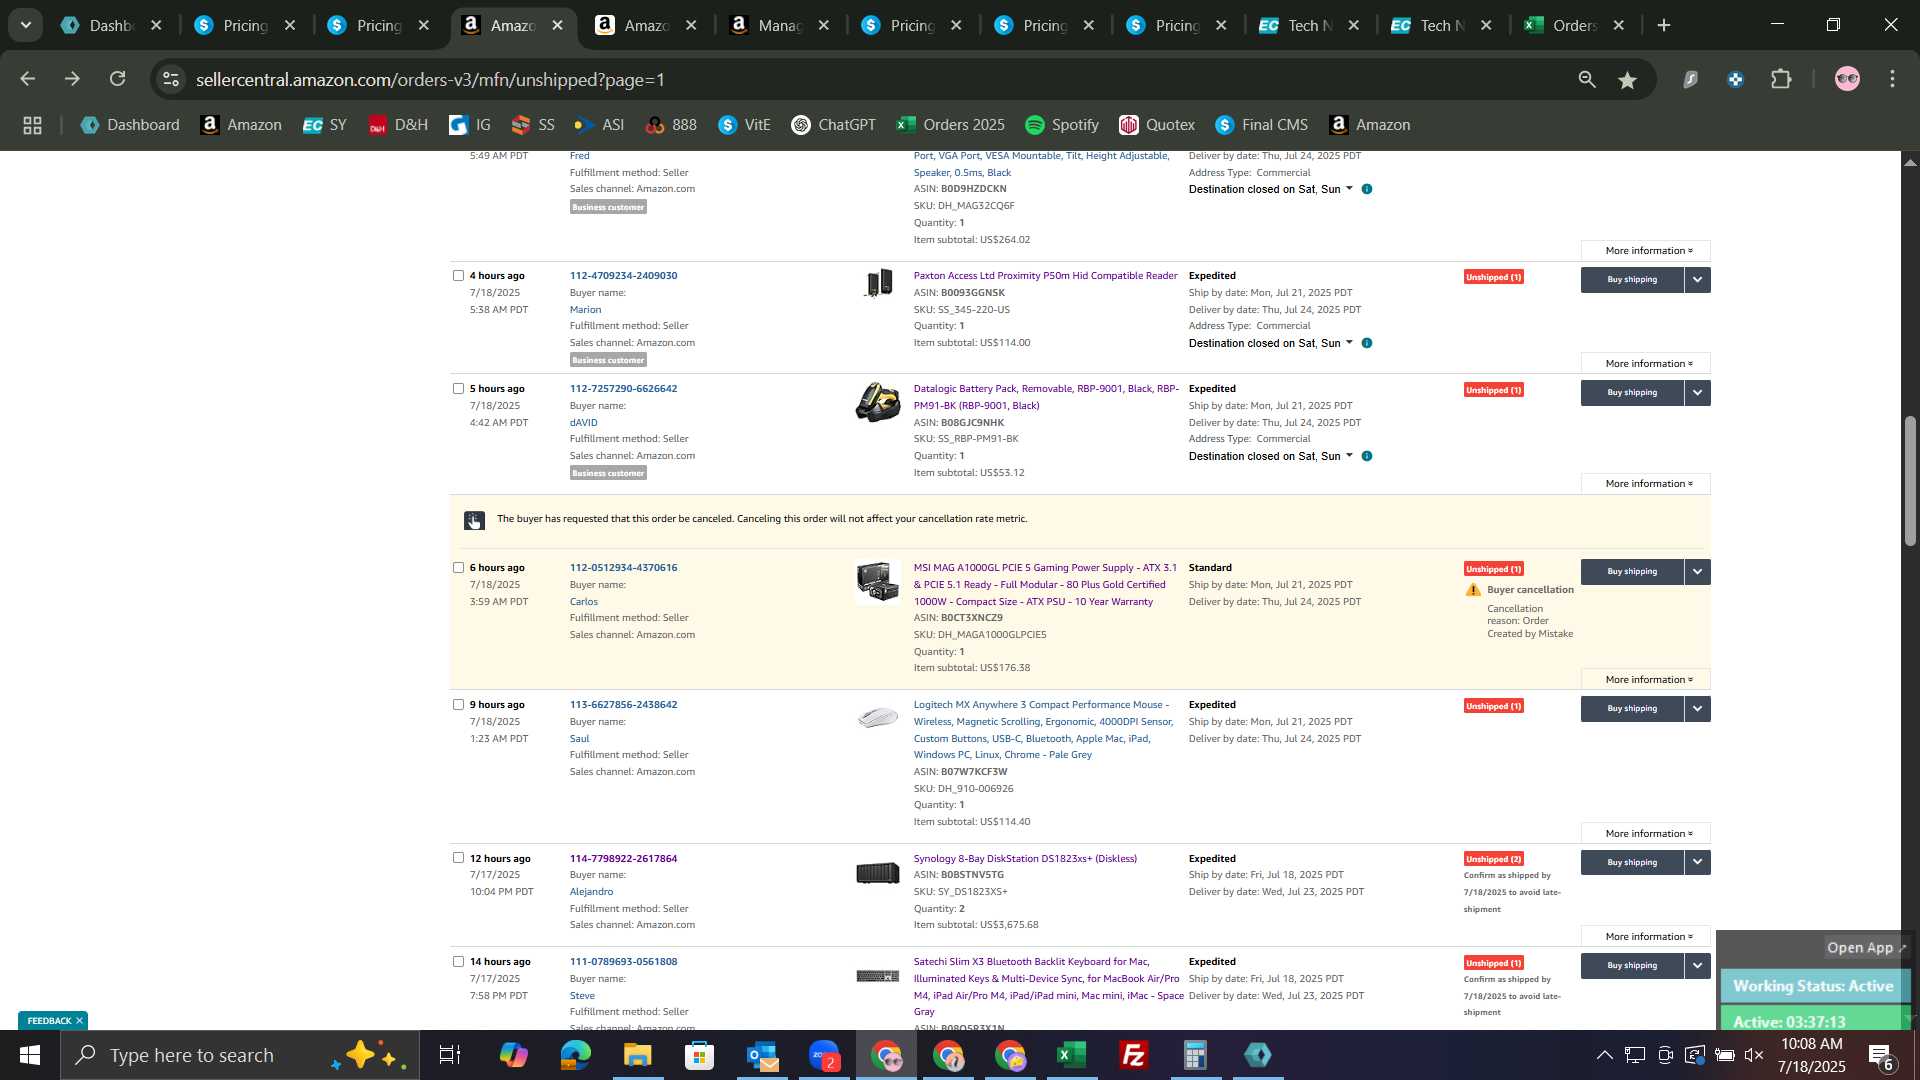
Task: Click MSI power supply product thumbnail
Action: 878,582
